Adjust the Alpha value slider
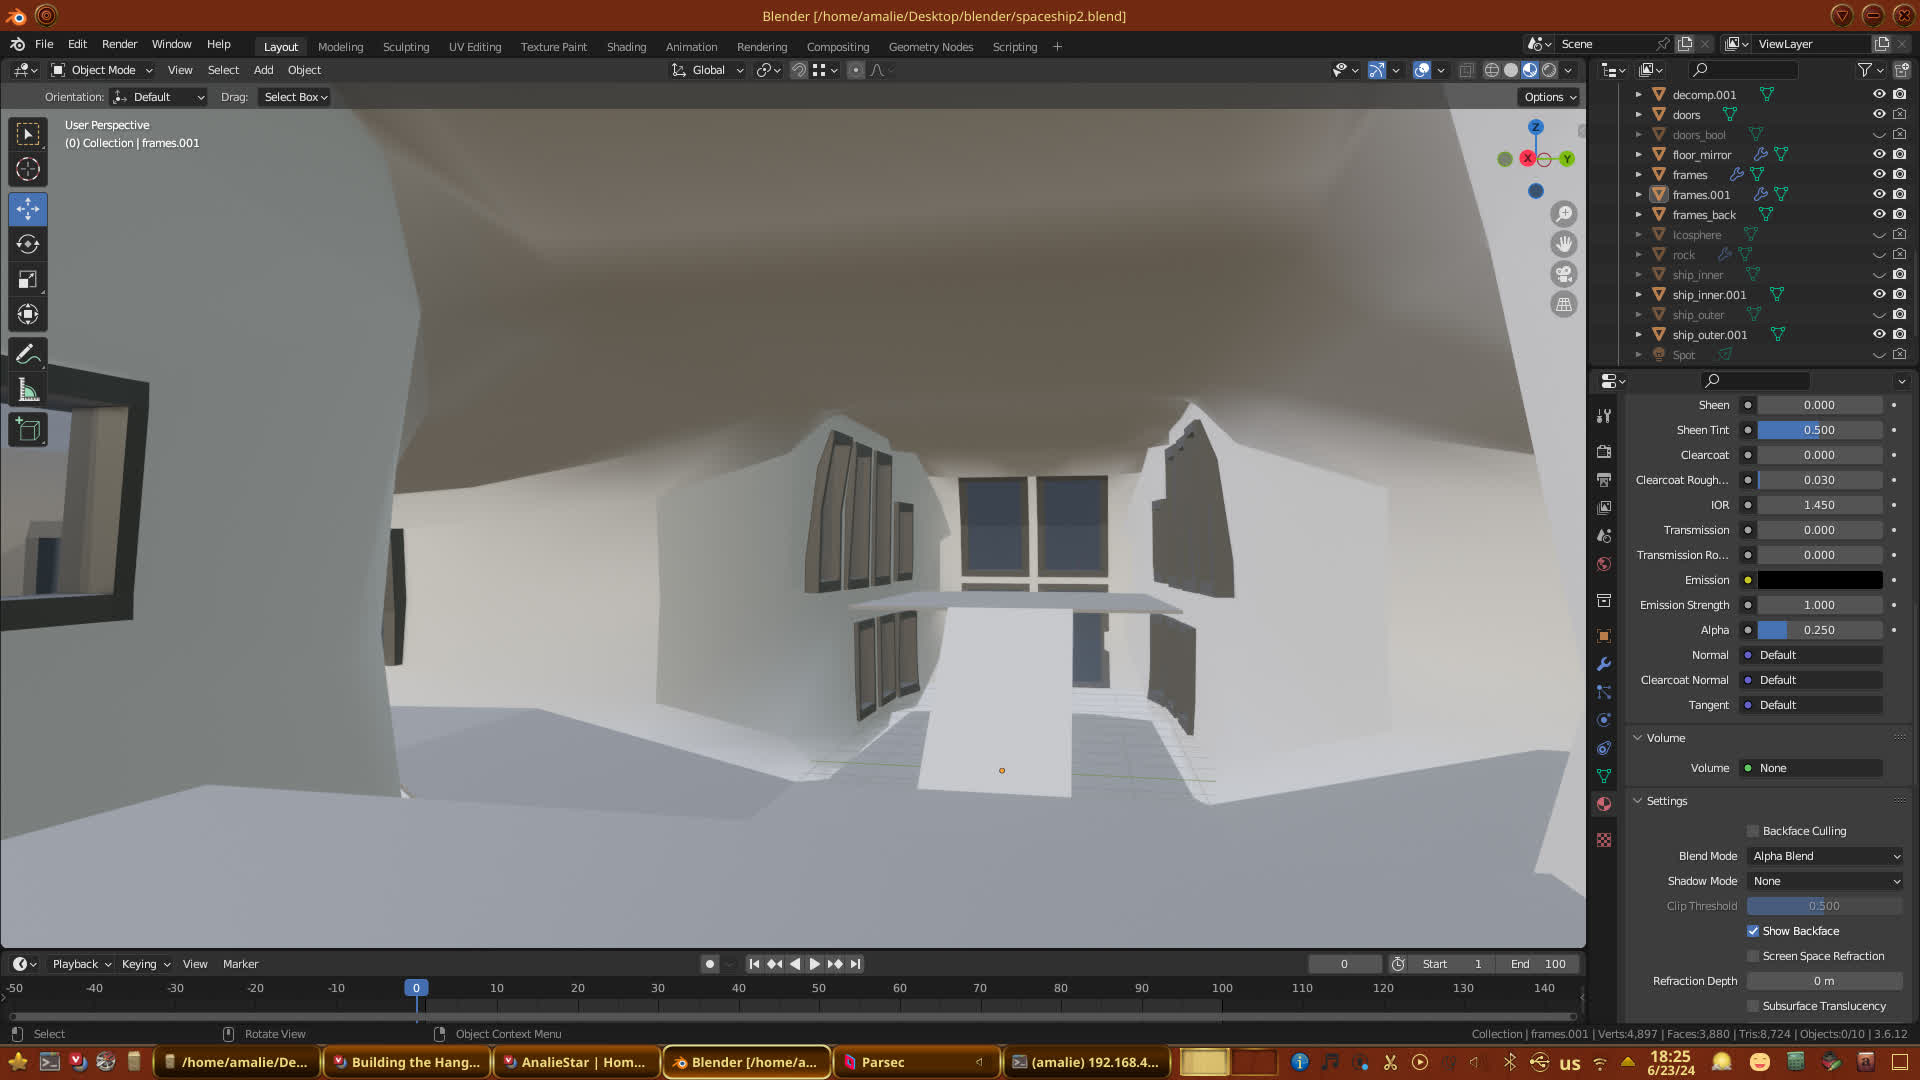This screenshot has height=1080, width=1920. (x=1819, y=630)
